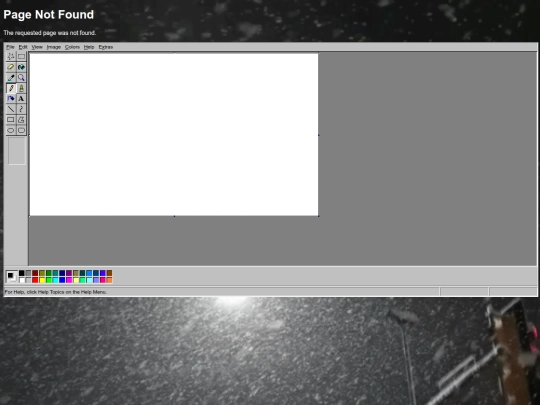Viewport: 540px width, 405px height.
Task: Open the Extras menu
Action: coord(106,47)
